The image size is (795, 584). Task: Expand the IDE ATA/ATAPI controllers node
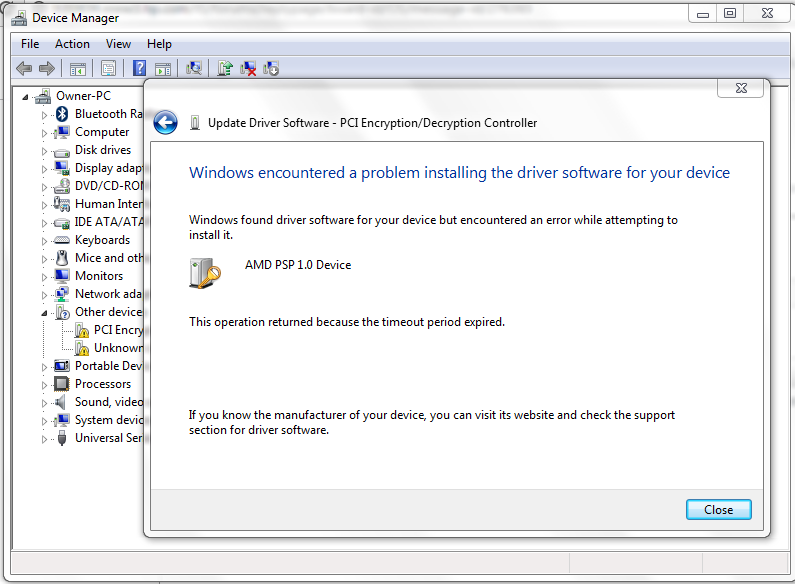point(44,223)
